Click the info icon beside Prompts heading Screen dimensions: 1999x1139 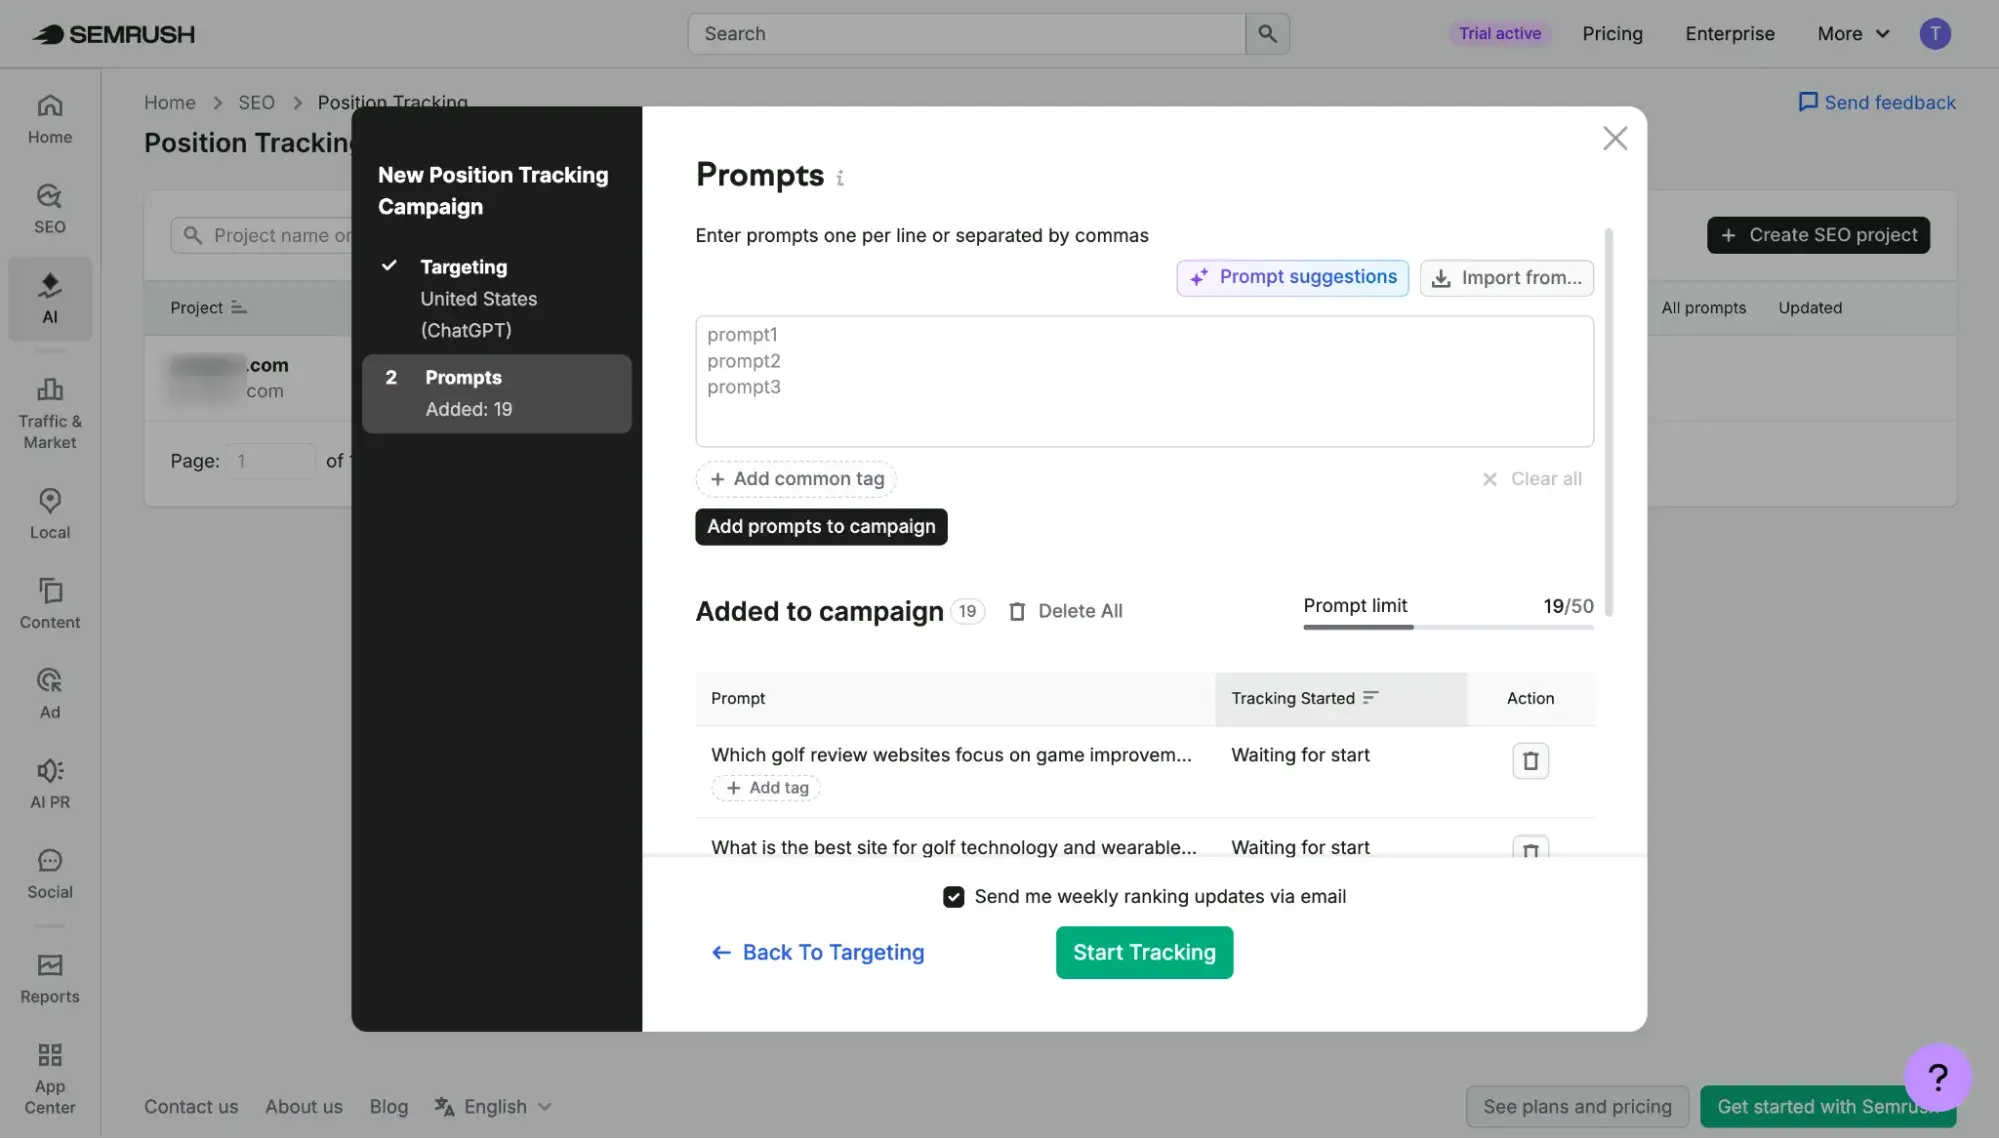coord(840,178)
